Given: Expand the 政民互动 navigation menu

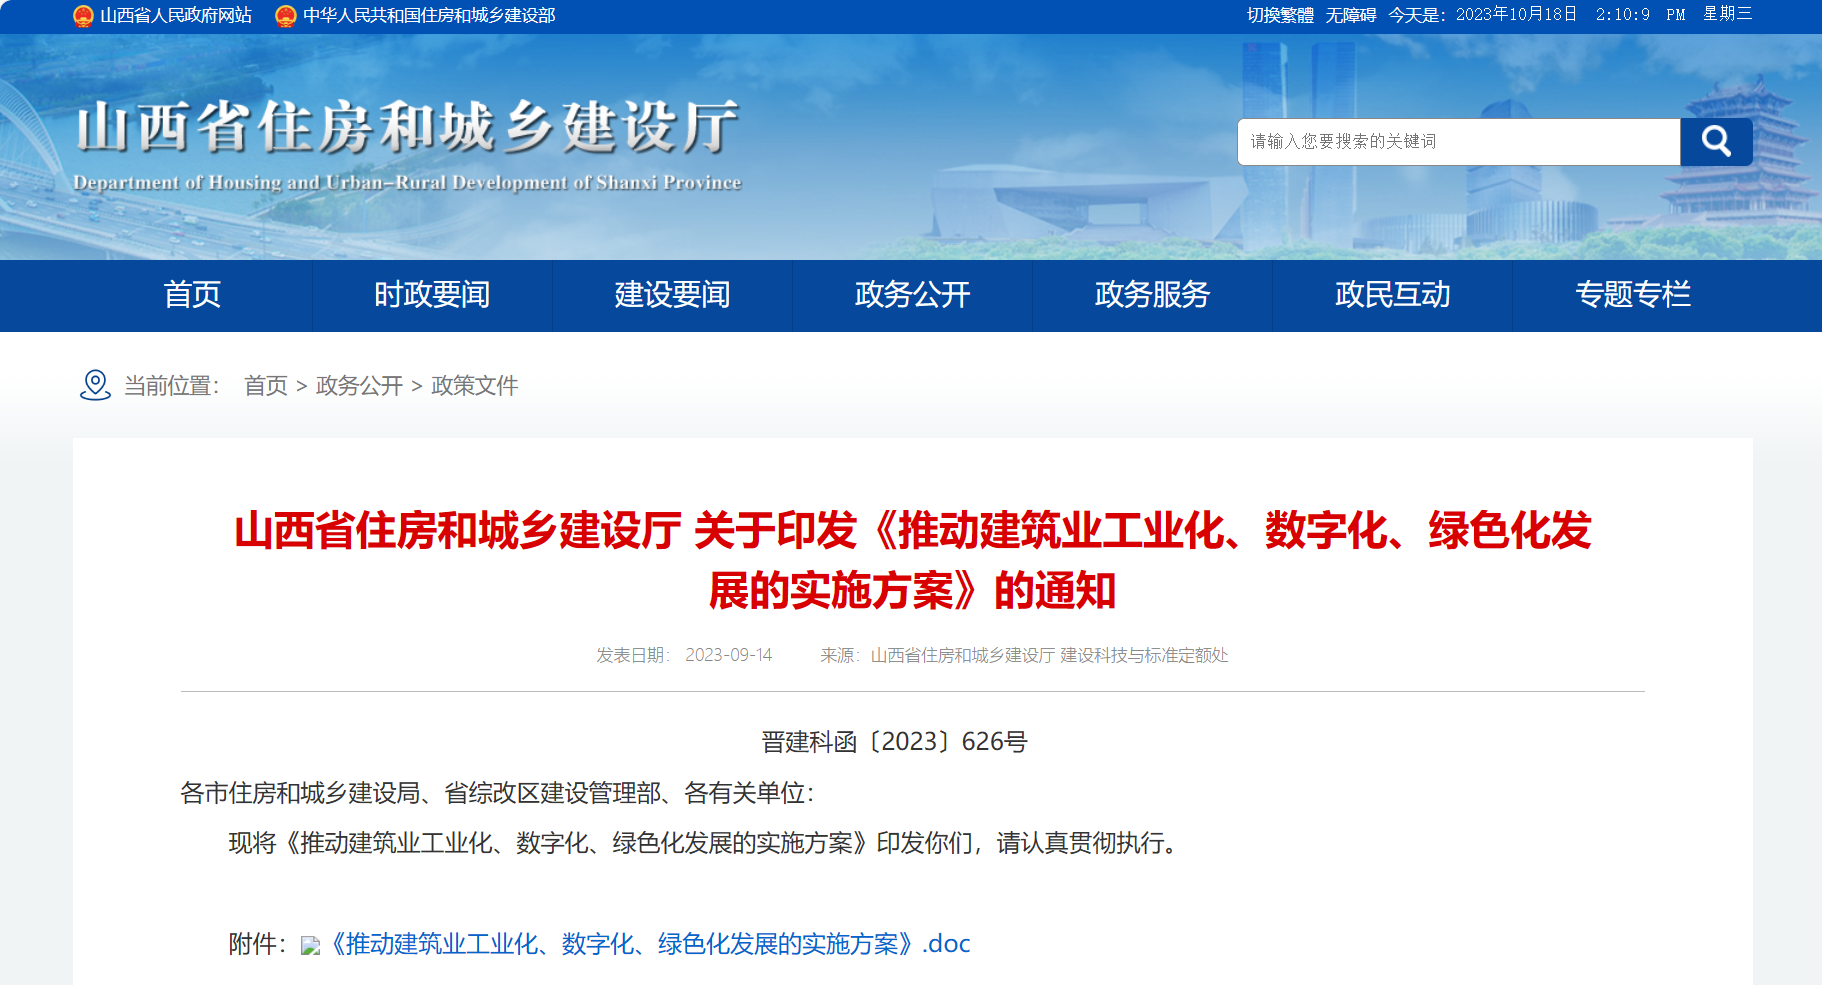Looking at the screenshot, I should (x=1392, y=295).
